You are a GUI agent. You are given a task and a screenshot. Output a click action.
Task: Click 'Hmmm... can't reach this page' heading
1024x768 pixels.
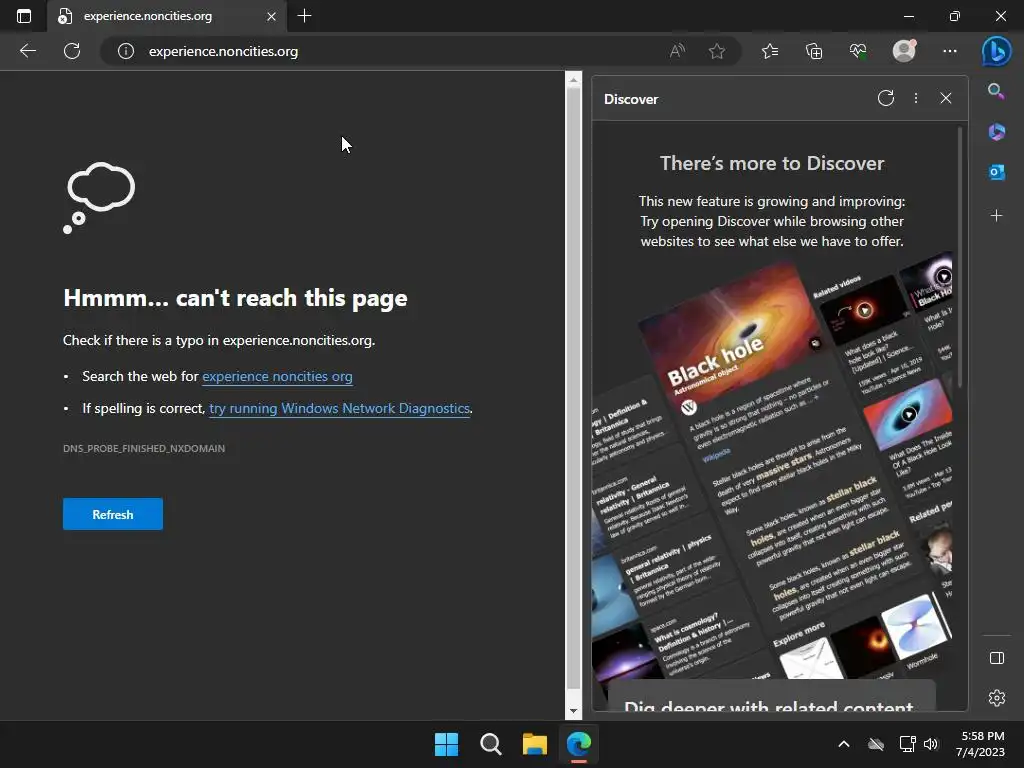pos(235,298)
